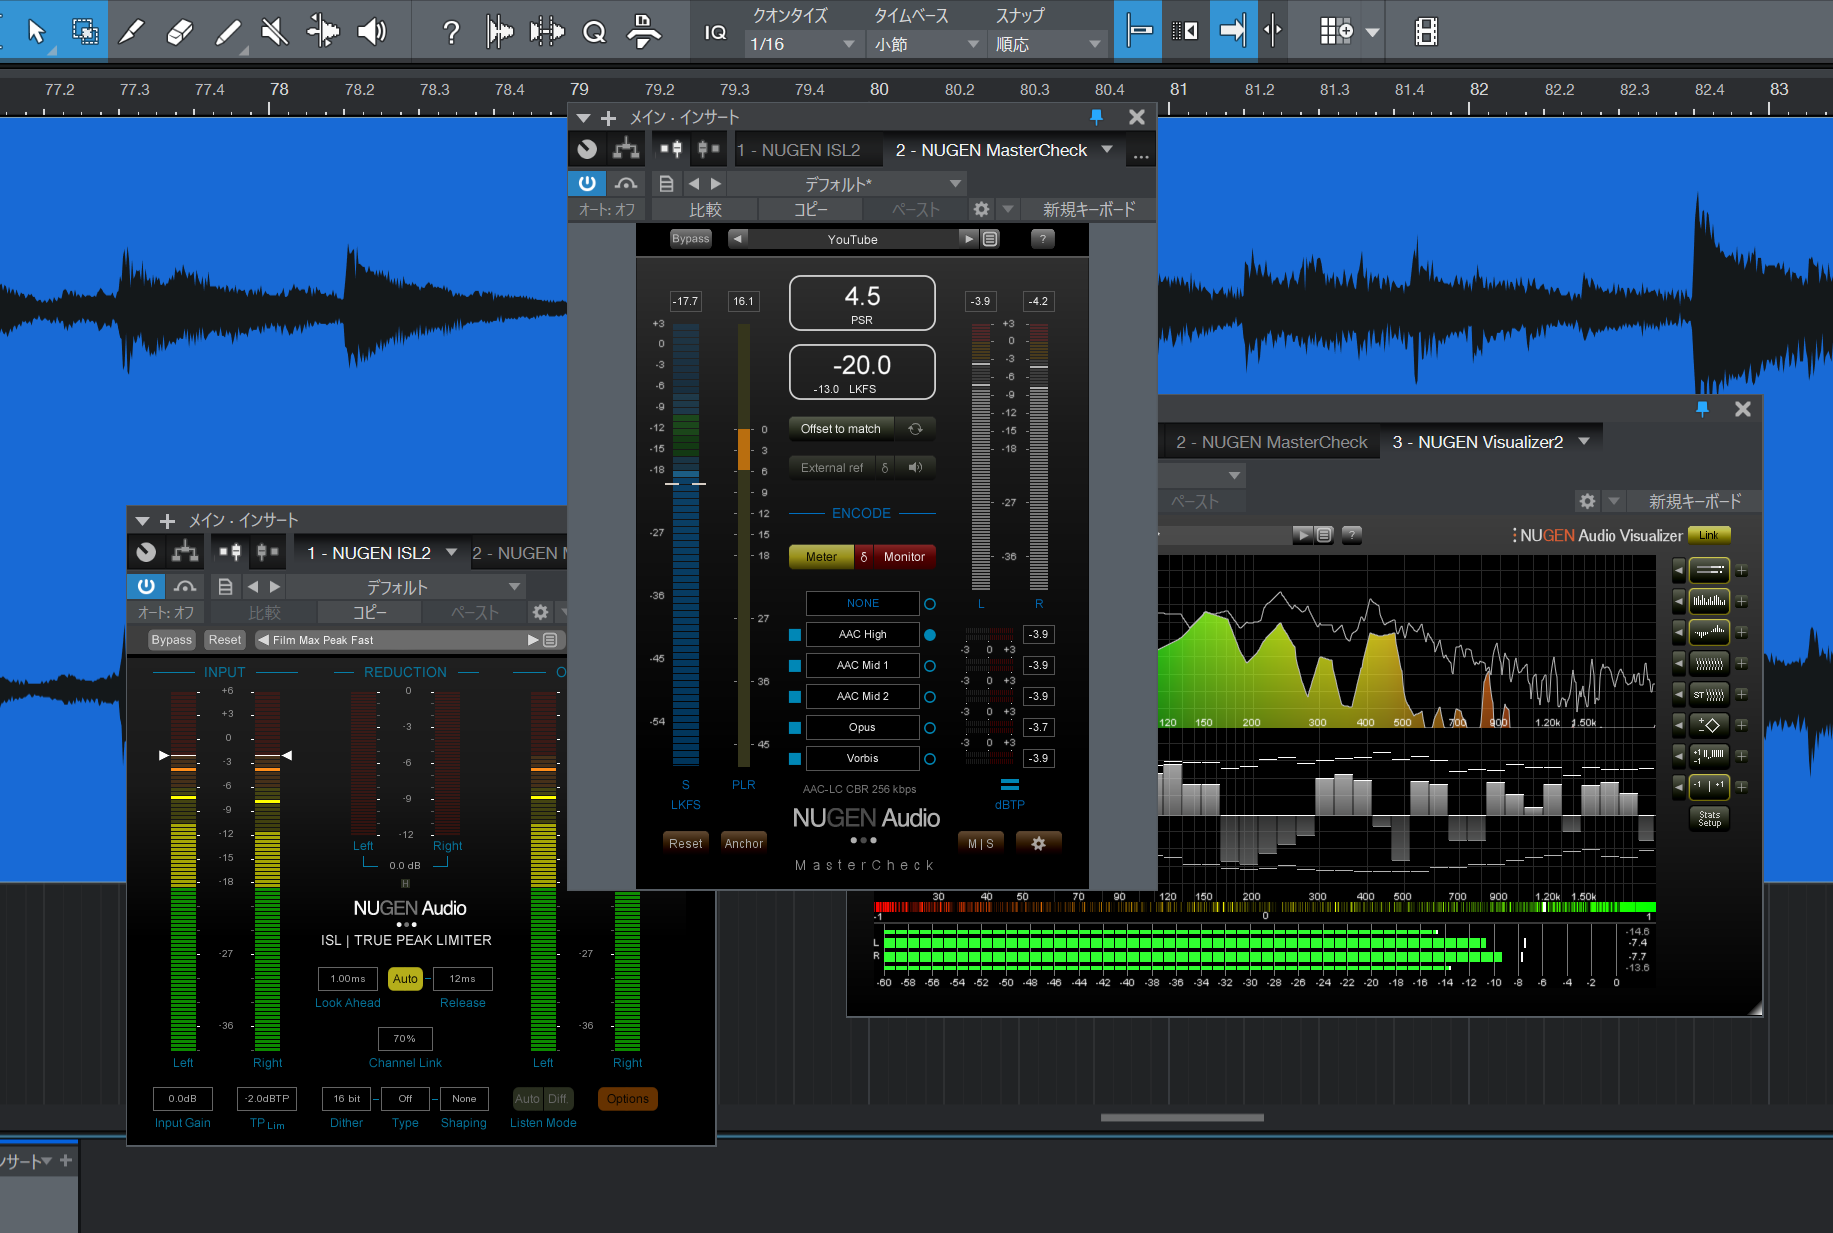Toggle cursor follows edit position icon

point(1272,31)
